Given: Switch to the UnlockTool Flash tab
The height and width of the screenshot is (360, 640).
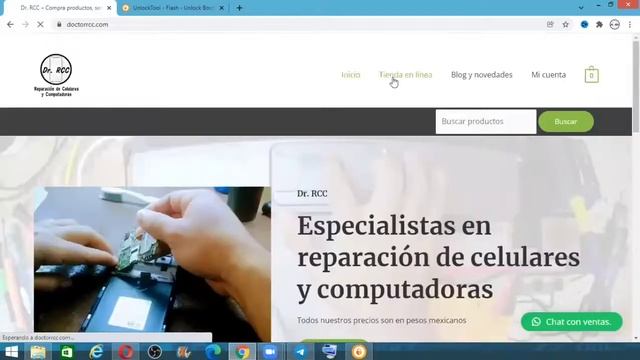Looking at the screenshot, I should coord(173,8).
